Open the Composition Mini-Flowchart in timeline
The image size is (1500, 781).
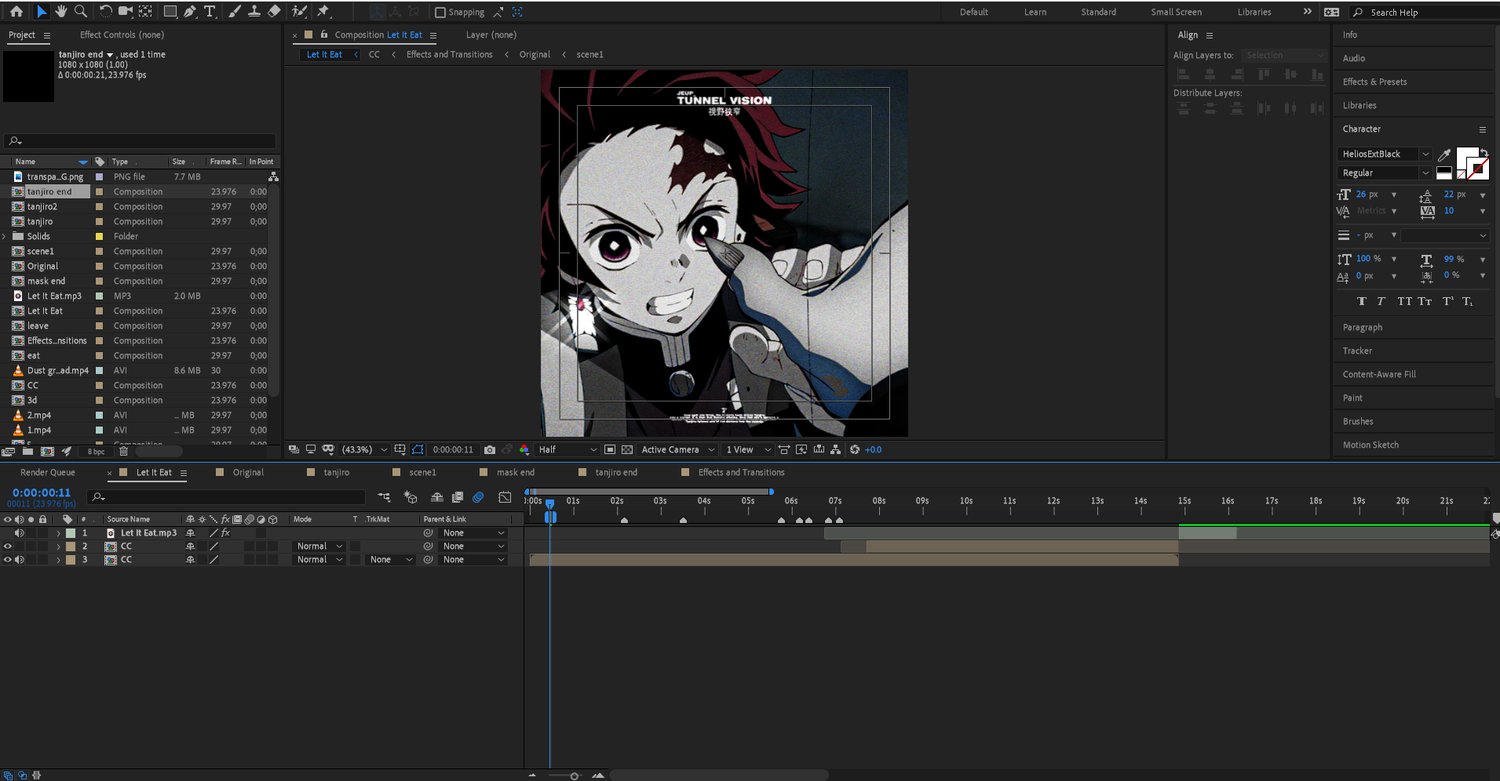click(x=385, y=497)
